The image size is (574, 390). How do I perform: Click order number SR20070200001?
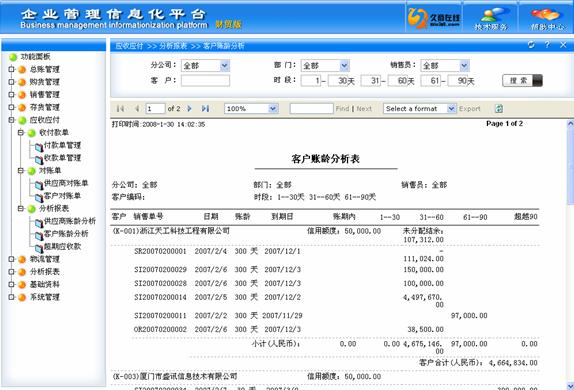(x=160, y=252)
